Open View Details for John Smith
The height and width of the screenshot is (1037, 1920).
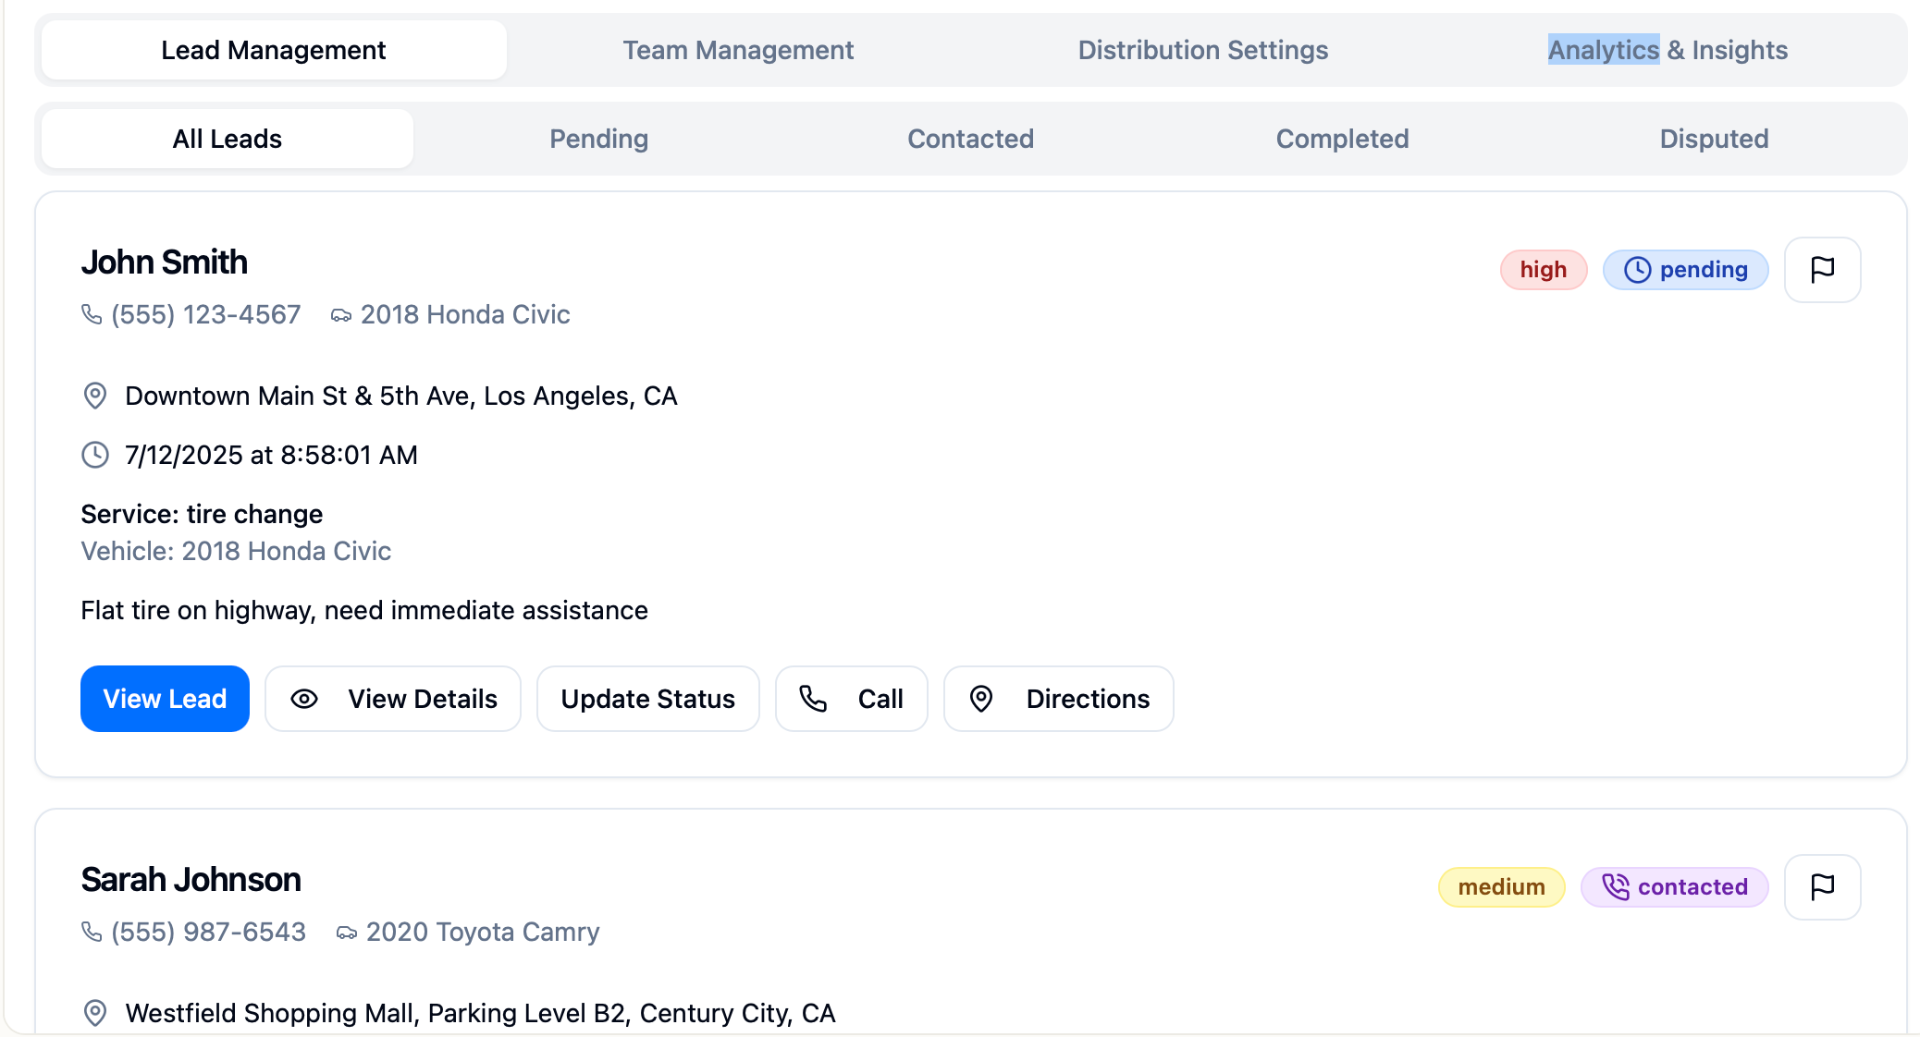point(393,699)
